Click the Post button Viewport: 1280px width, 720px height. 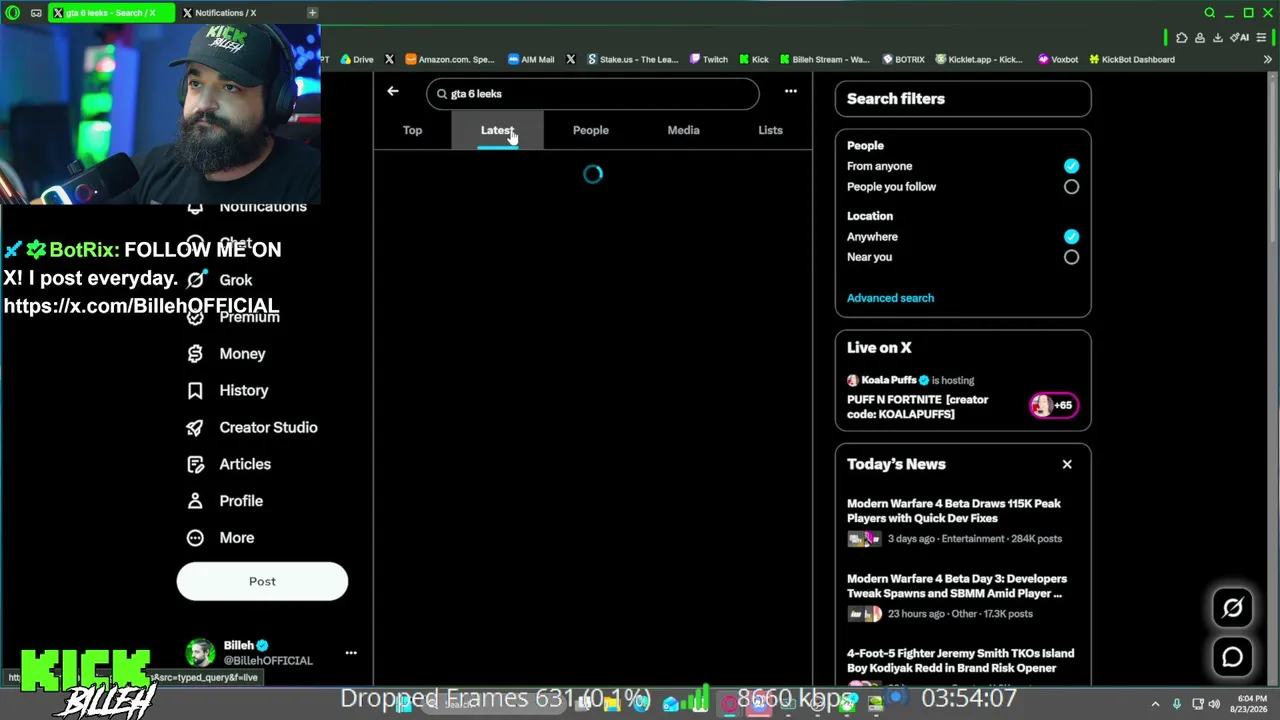click(262, 582)
